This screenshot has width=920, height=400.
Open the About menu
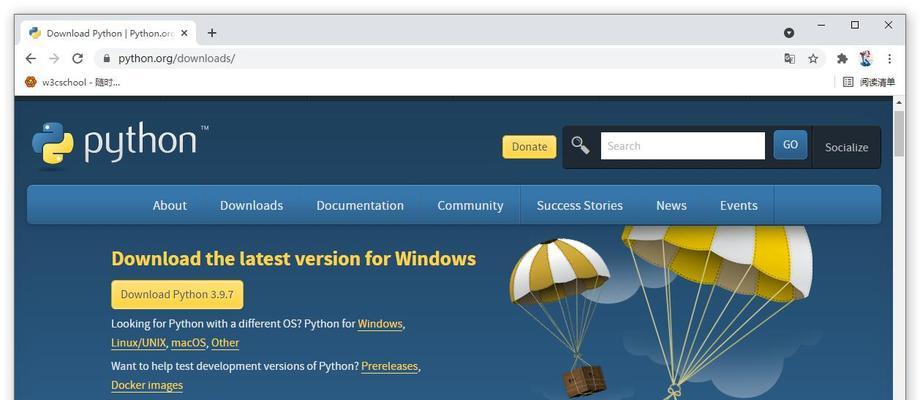point(170,205)
